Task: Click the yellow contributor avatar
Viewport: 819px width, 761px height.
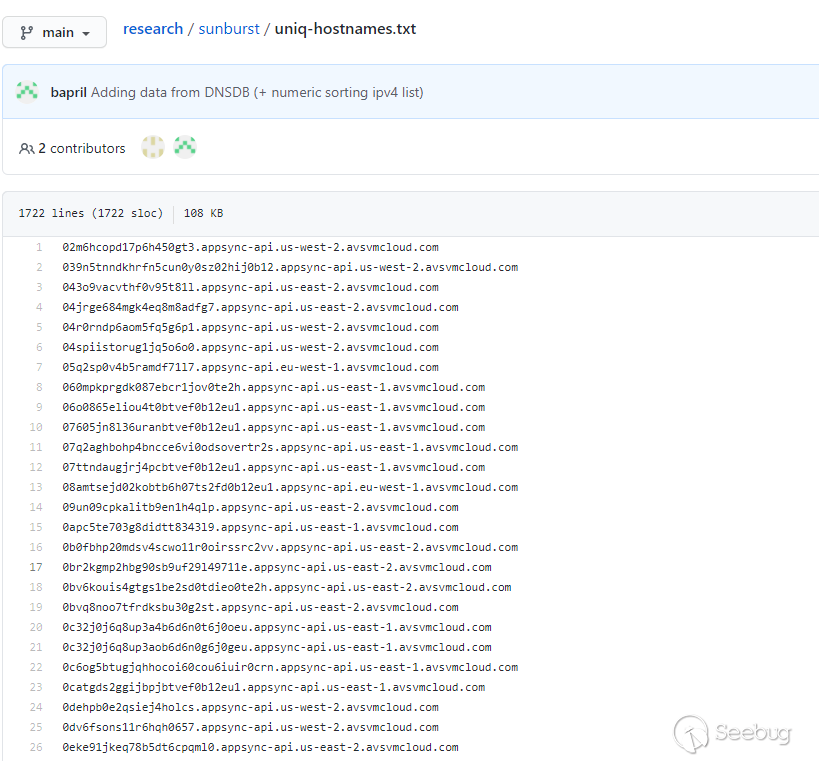Action: (153, 147)
